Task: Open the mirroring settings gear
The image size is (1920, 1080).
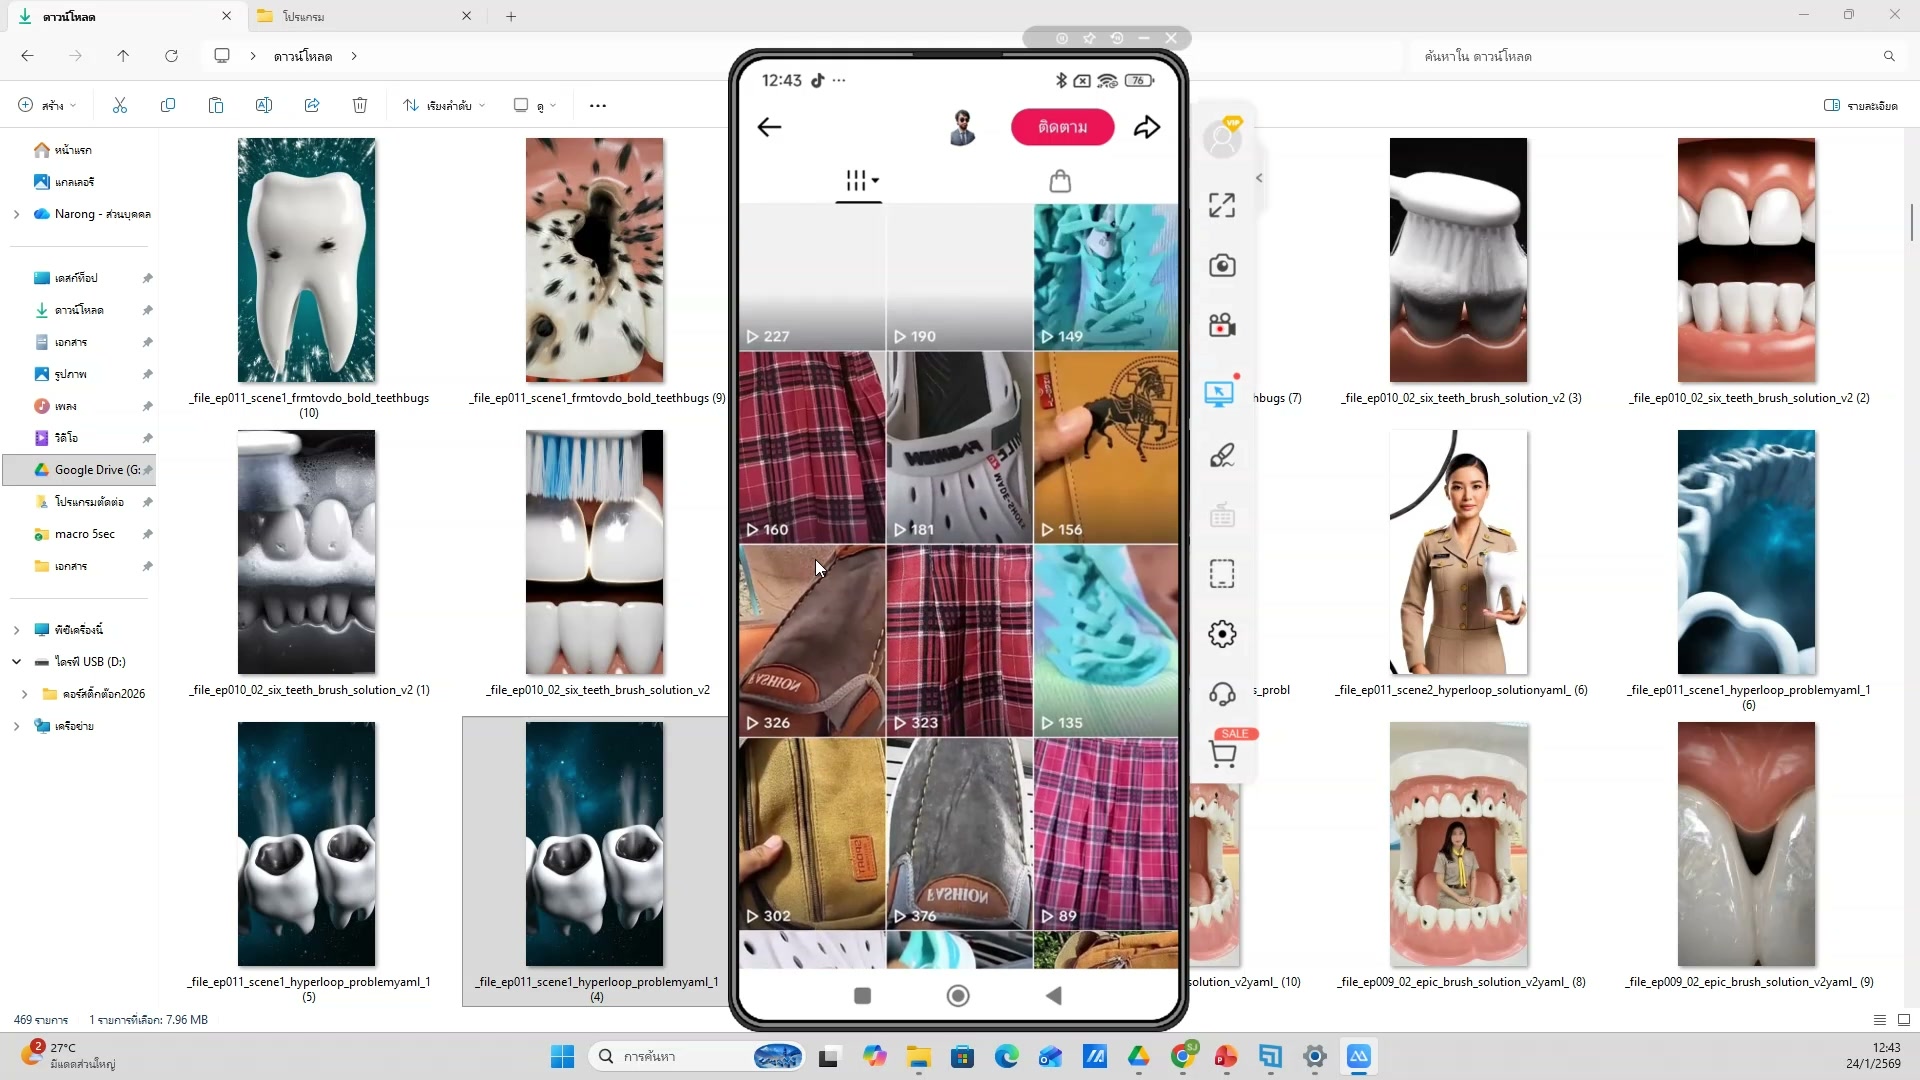Action: (1222, 633)
